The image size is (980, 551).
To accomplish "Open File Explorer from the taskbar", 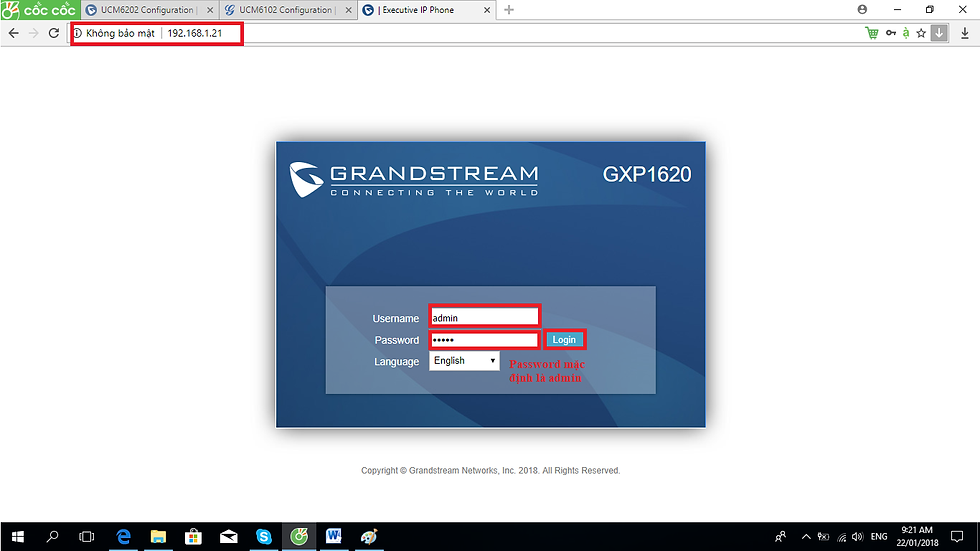I will [158, 537].
